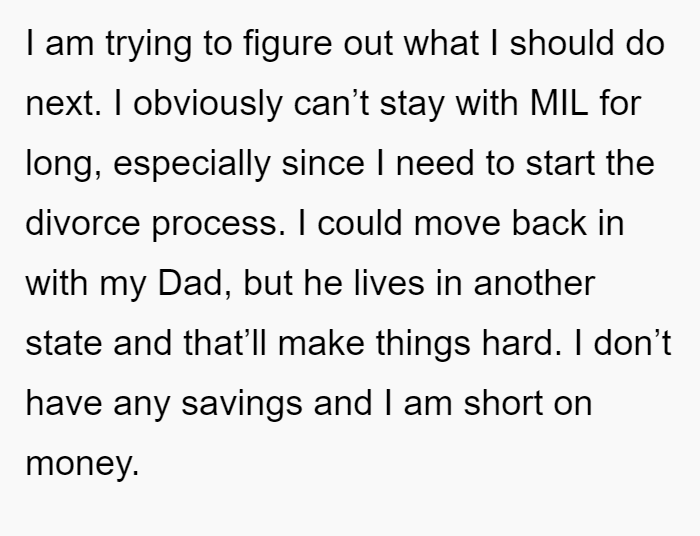This screenshot has height=536, width=700.
Task: Click the word "lives" in the paragraph
Action: coord(389,283)
